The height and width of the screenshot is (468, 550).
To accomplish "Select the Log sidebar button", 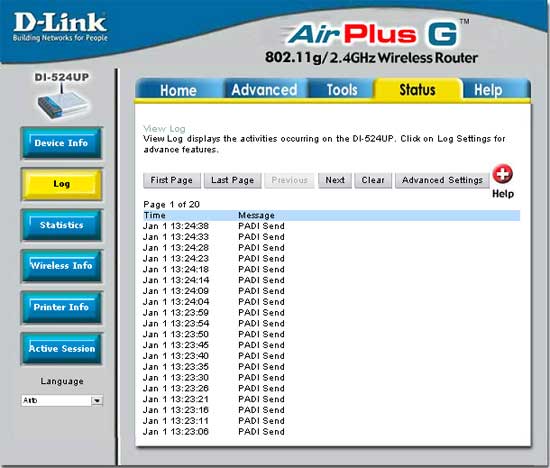I will [x=61, y=184].
